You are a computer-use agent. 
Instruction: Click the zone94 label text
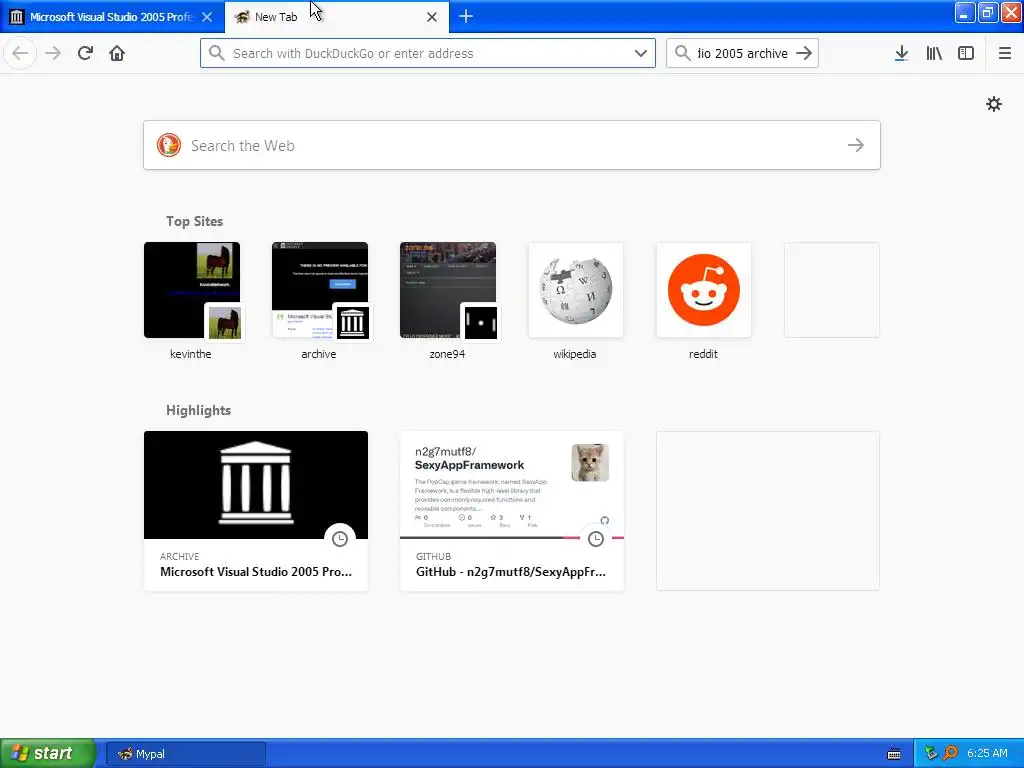[447, 354]
